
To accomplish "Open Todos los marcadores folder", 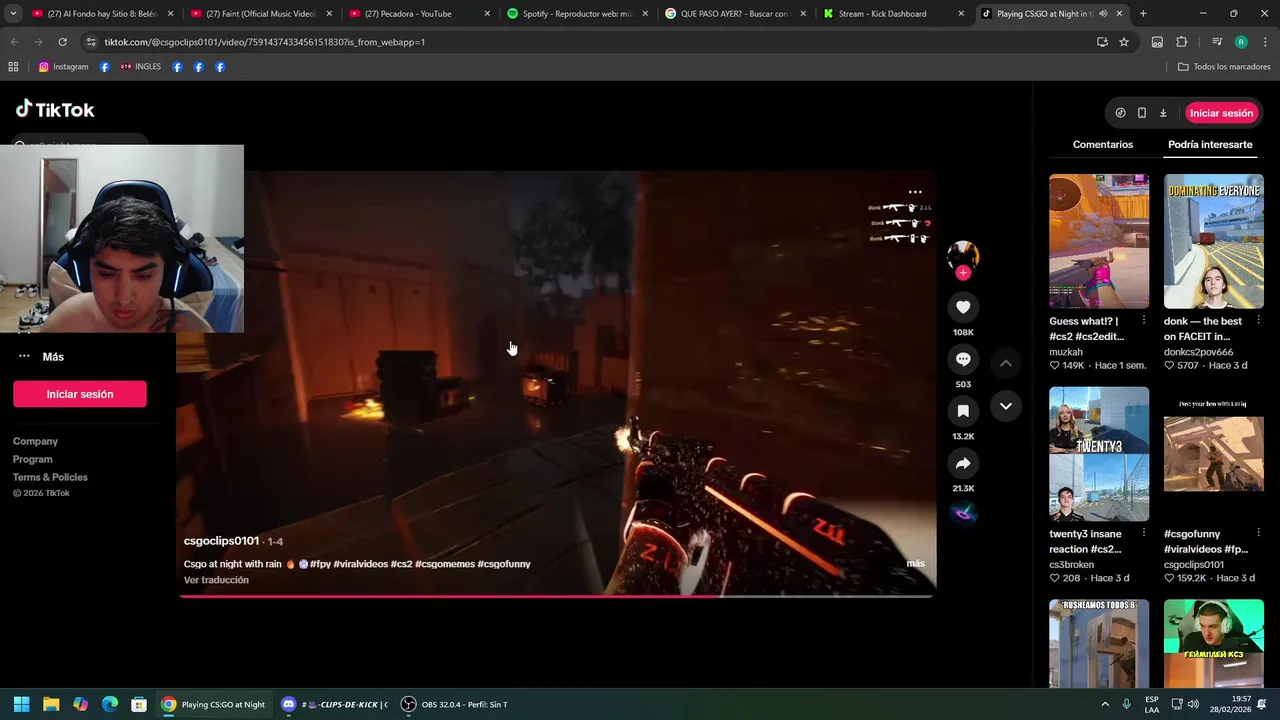I will click(1224, 67).
